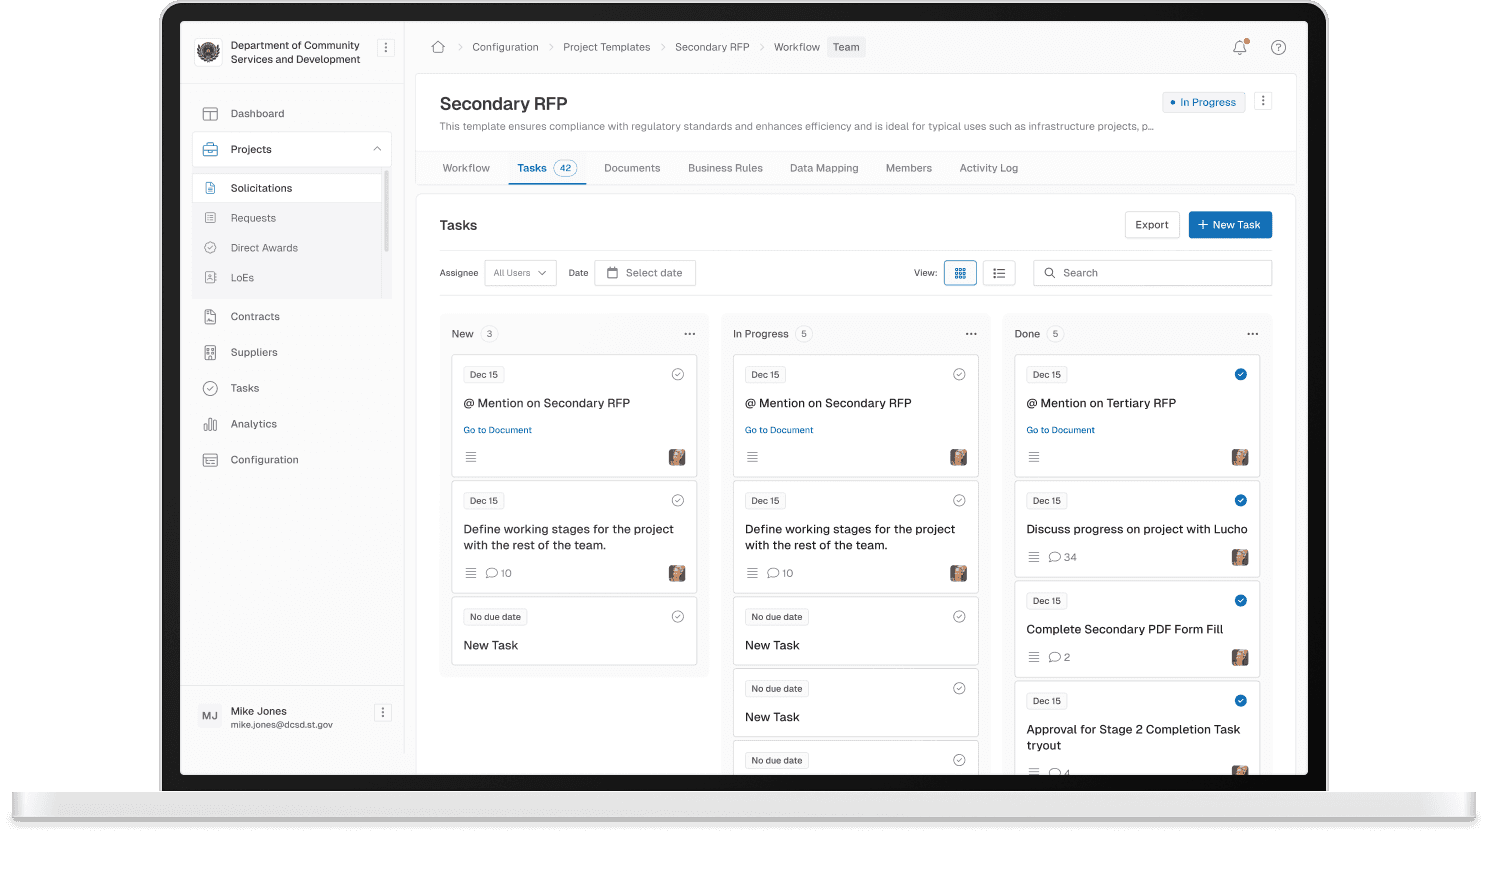This screenshot has width=1488, height=883.
Task: Mark In Progress Define working stages task complete
Action: coord(959,500)
